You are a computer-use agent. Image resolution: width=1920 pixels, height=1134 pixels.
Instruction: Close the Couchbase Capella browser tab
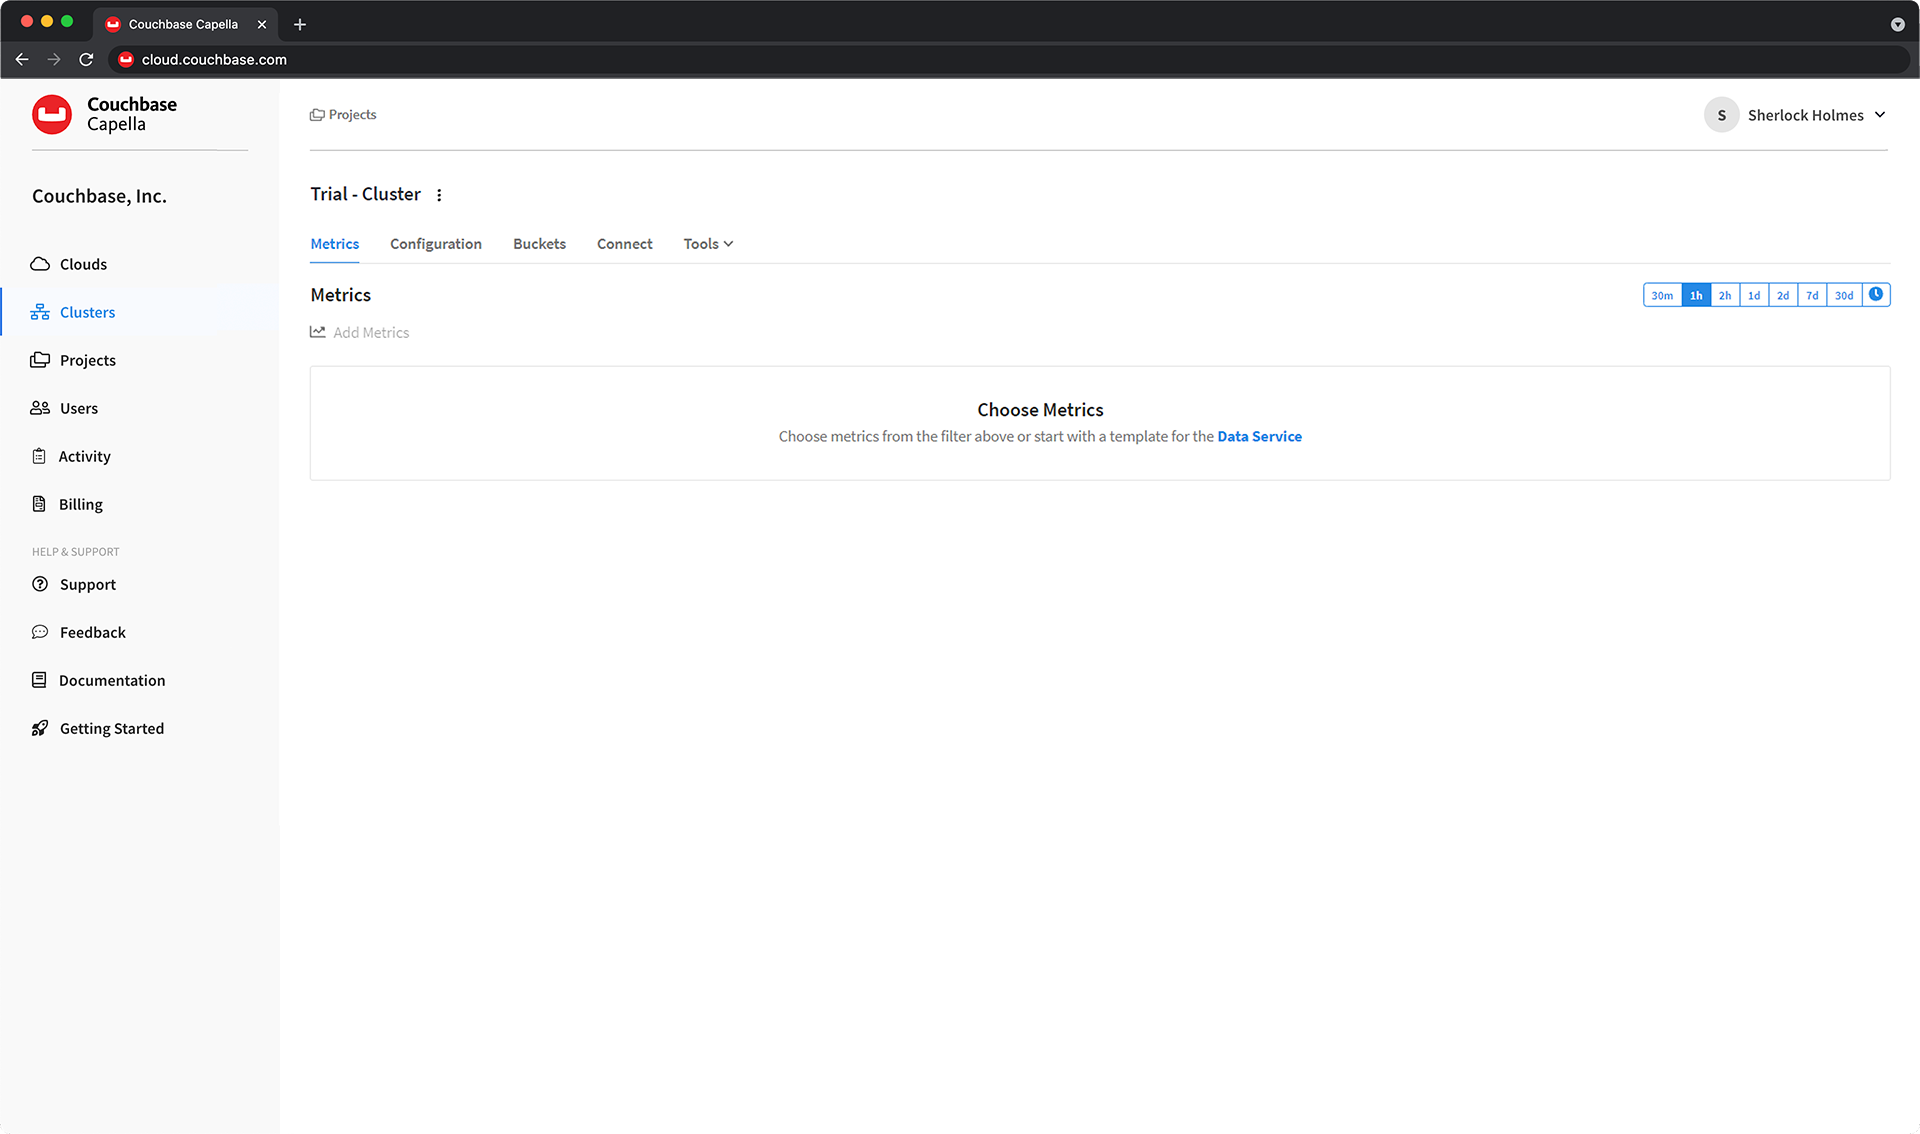(x=262, y=24)
